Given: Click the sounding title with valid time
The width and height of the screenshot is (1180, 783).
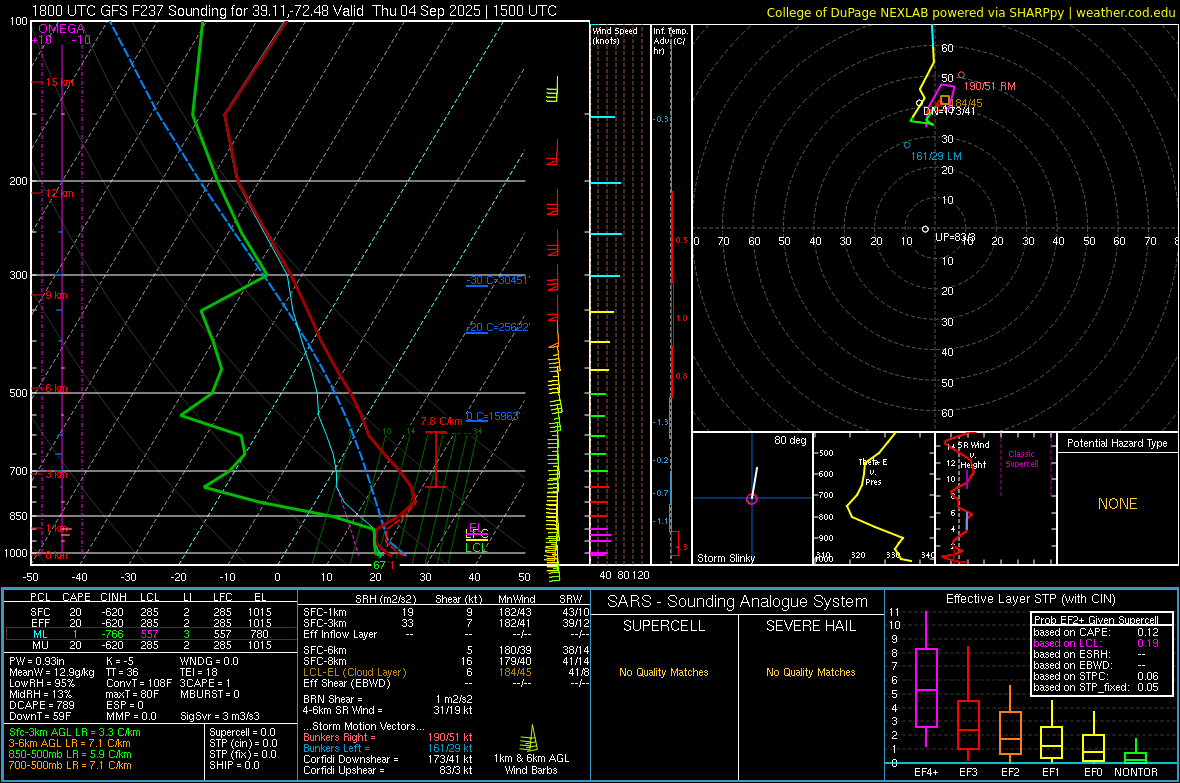Looking at the screenshot, I should click(294, 11).
